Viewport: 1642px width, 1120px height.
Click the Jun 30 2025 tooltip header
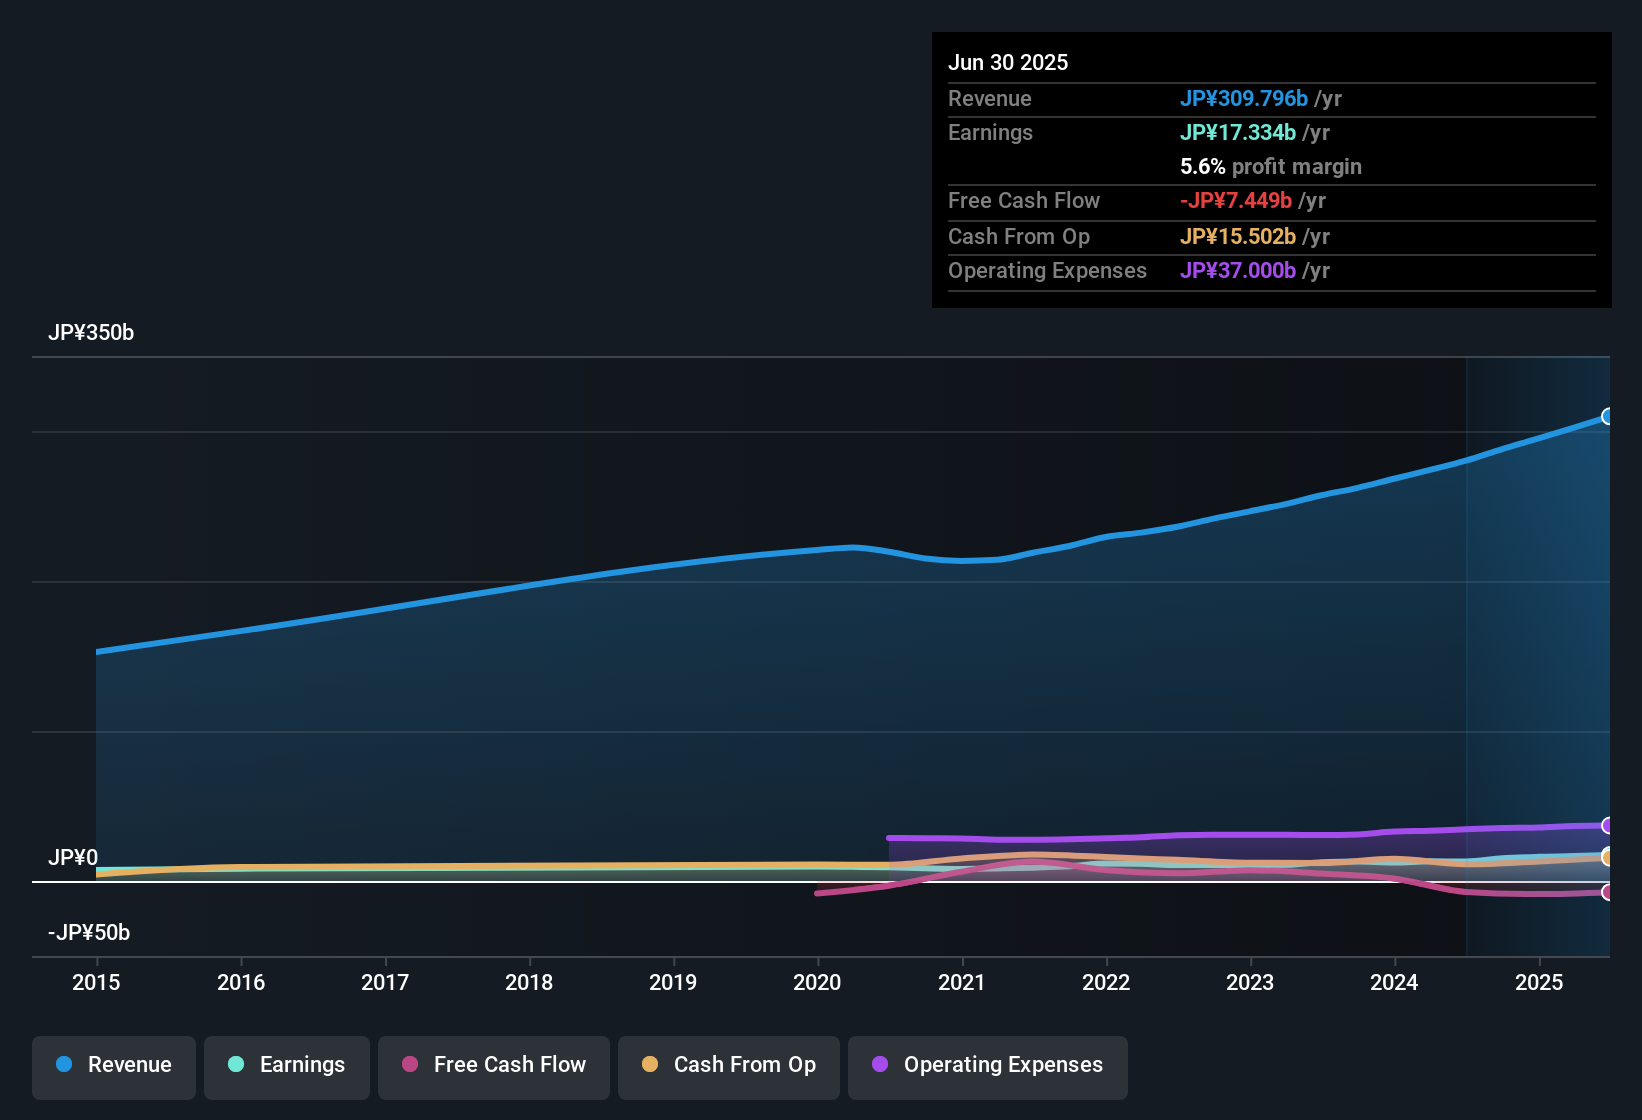tap(1008, 61)
